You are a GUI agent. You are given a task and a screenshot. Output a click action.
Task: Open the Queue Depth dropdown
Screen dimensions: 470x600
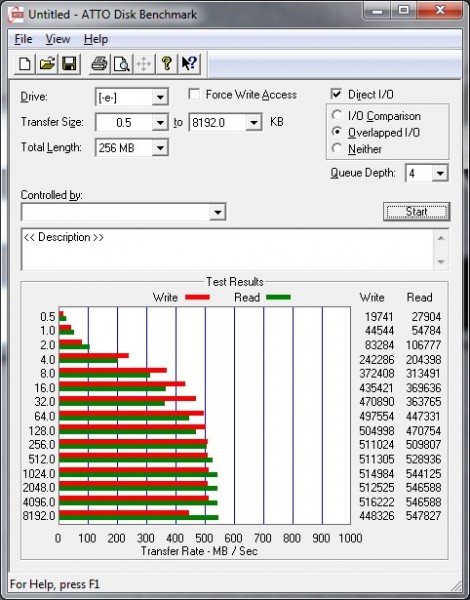click(x=440, y=174)
